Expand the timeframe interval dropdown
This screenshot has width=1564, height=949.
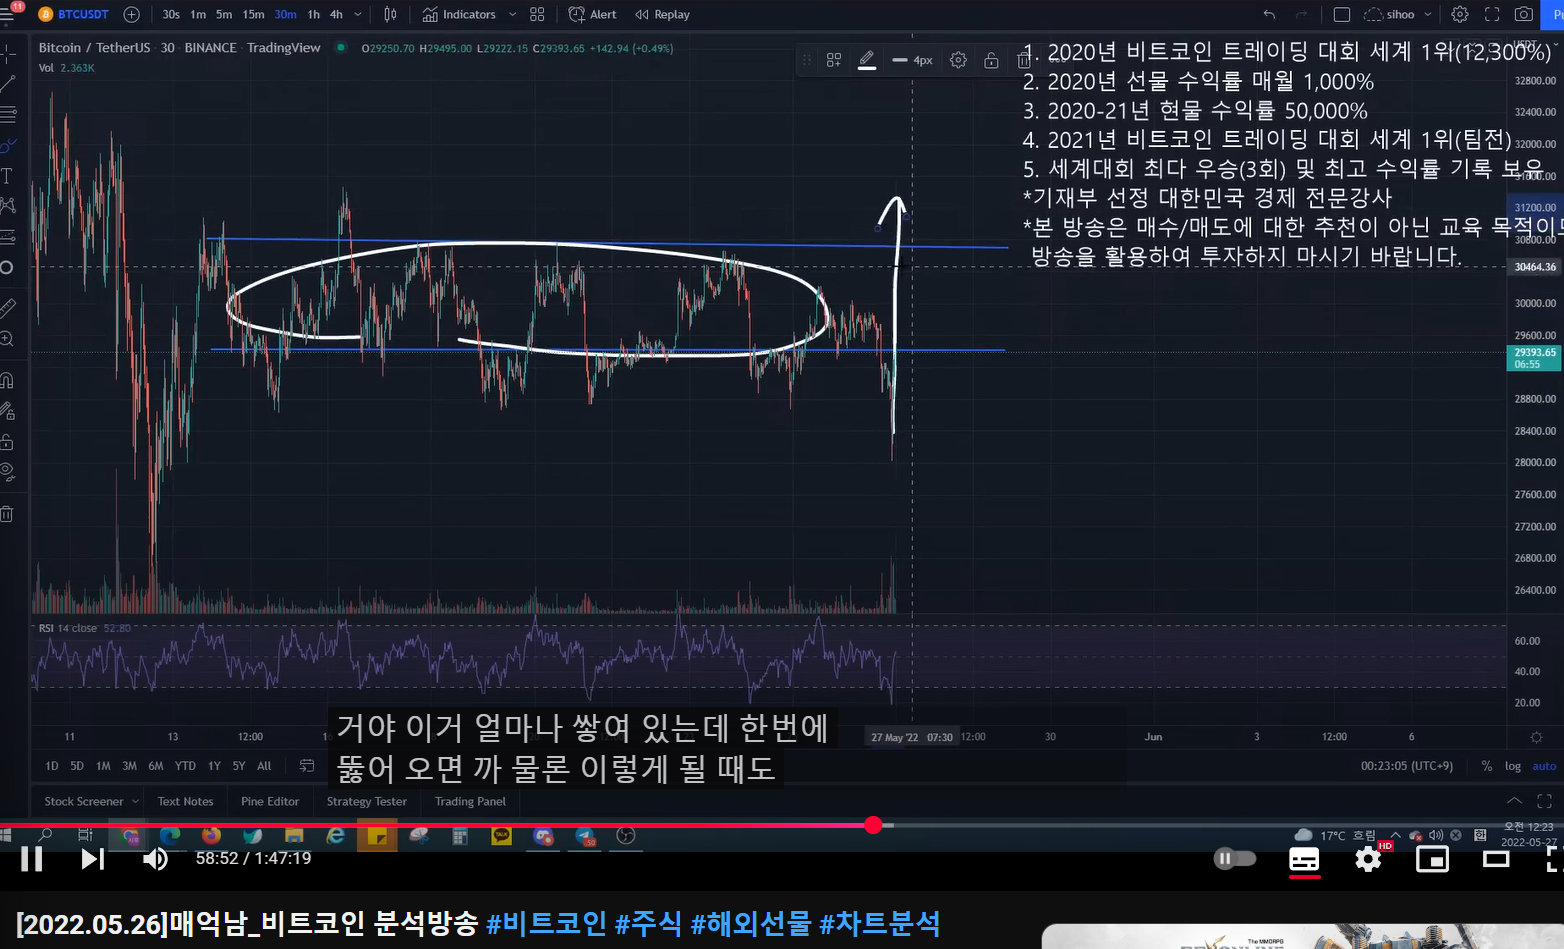[358, 14]
